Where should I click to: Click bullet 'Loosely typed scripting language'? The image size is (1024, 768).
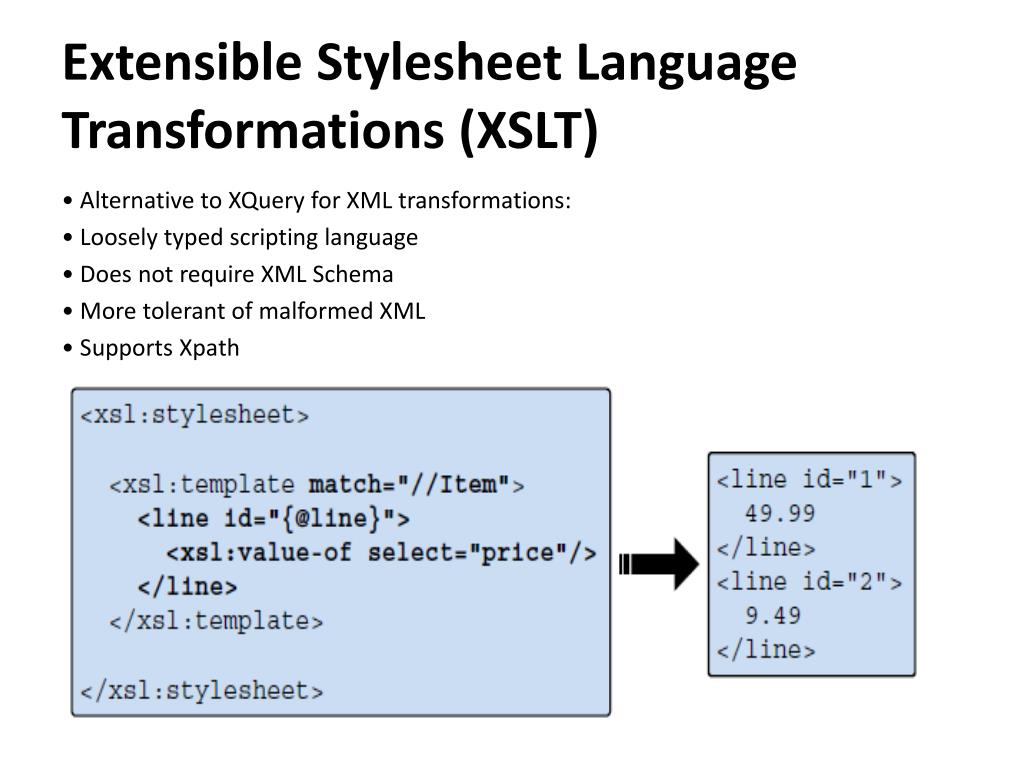pyautogui.click(x=249, y=238)
